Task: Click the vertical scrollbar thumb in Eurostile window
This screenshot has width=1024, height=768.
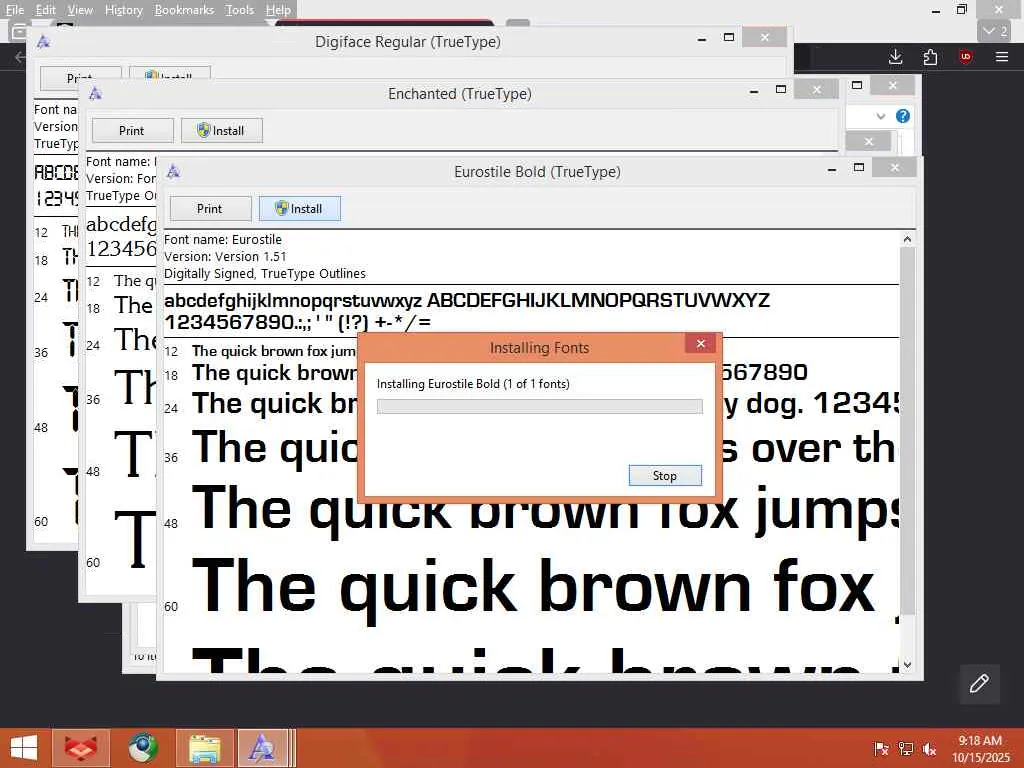Action: click(907, 431)
